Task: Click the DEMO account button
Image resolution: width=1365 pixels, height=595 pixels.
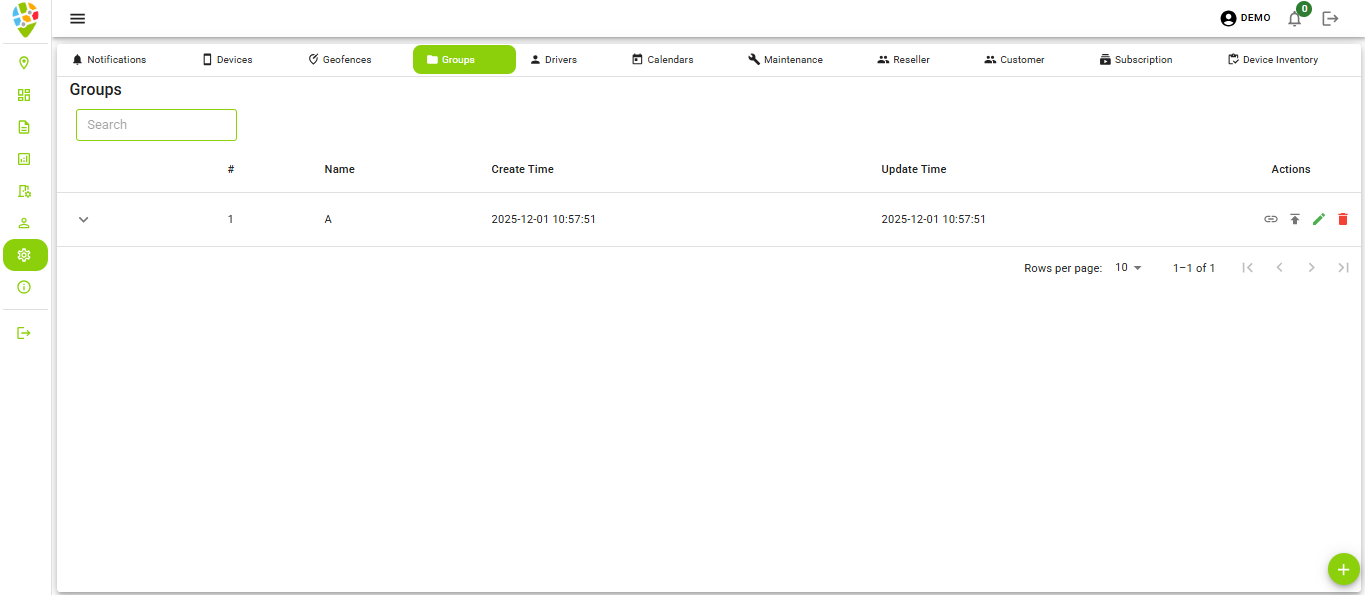Action: pos(1244,17)
